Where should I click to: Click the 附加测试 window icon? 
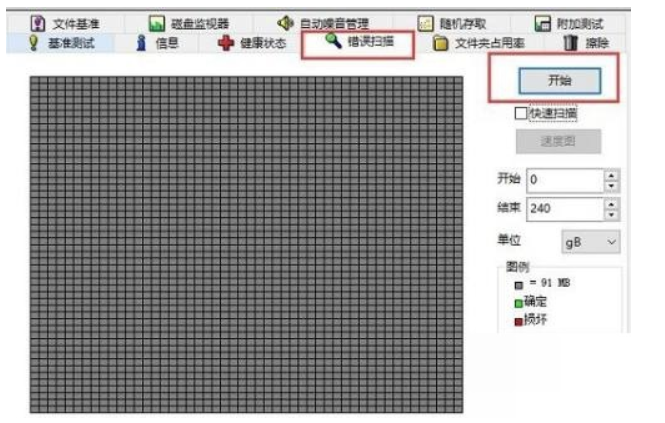pos(542,23)
